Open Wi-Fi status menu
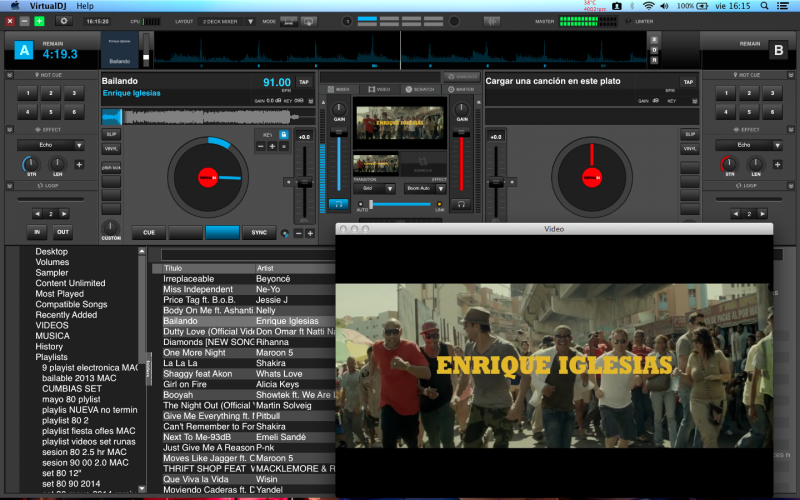This screenshot has width=800, height=500. (648, 6)
